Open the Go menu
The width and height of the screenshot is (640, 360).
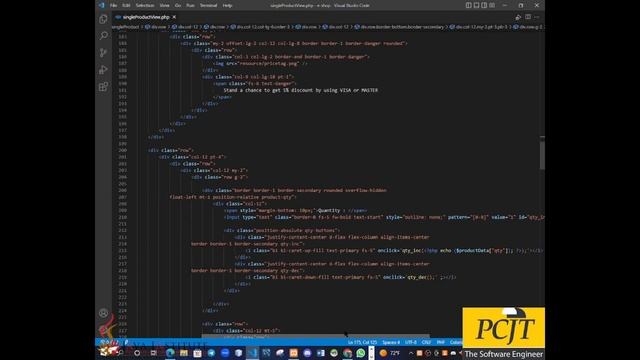178,6
